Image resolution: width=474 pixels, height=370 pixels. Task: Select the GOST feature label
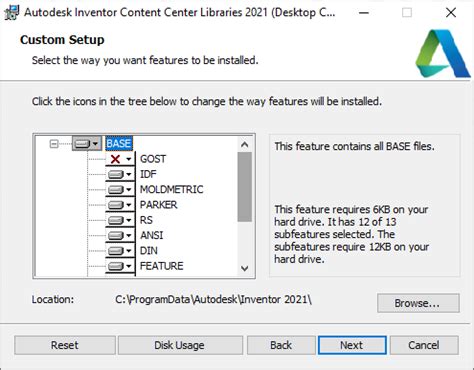tap(153, 159)
